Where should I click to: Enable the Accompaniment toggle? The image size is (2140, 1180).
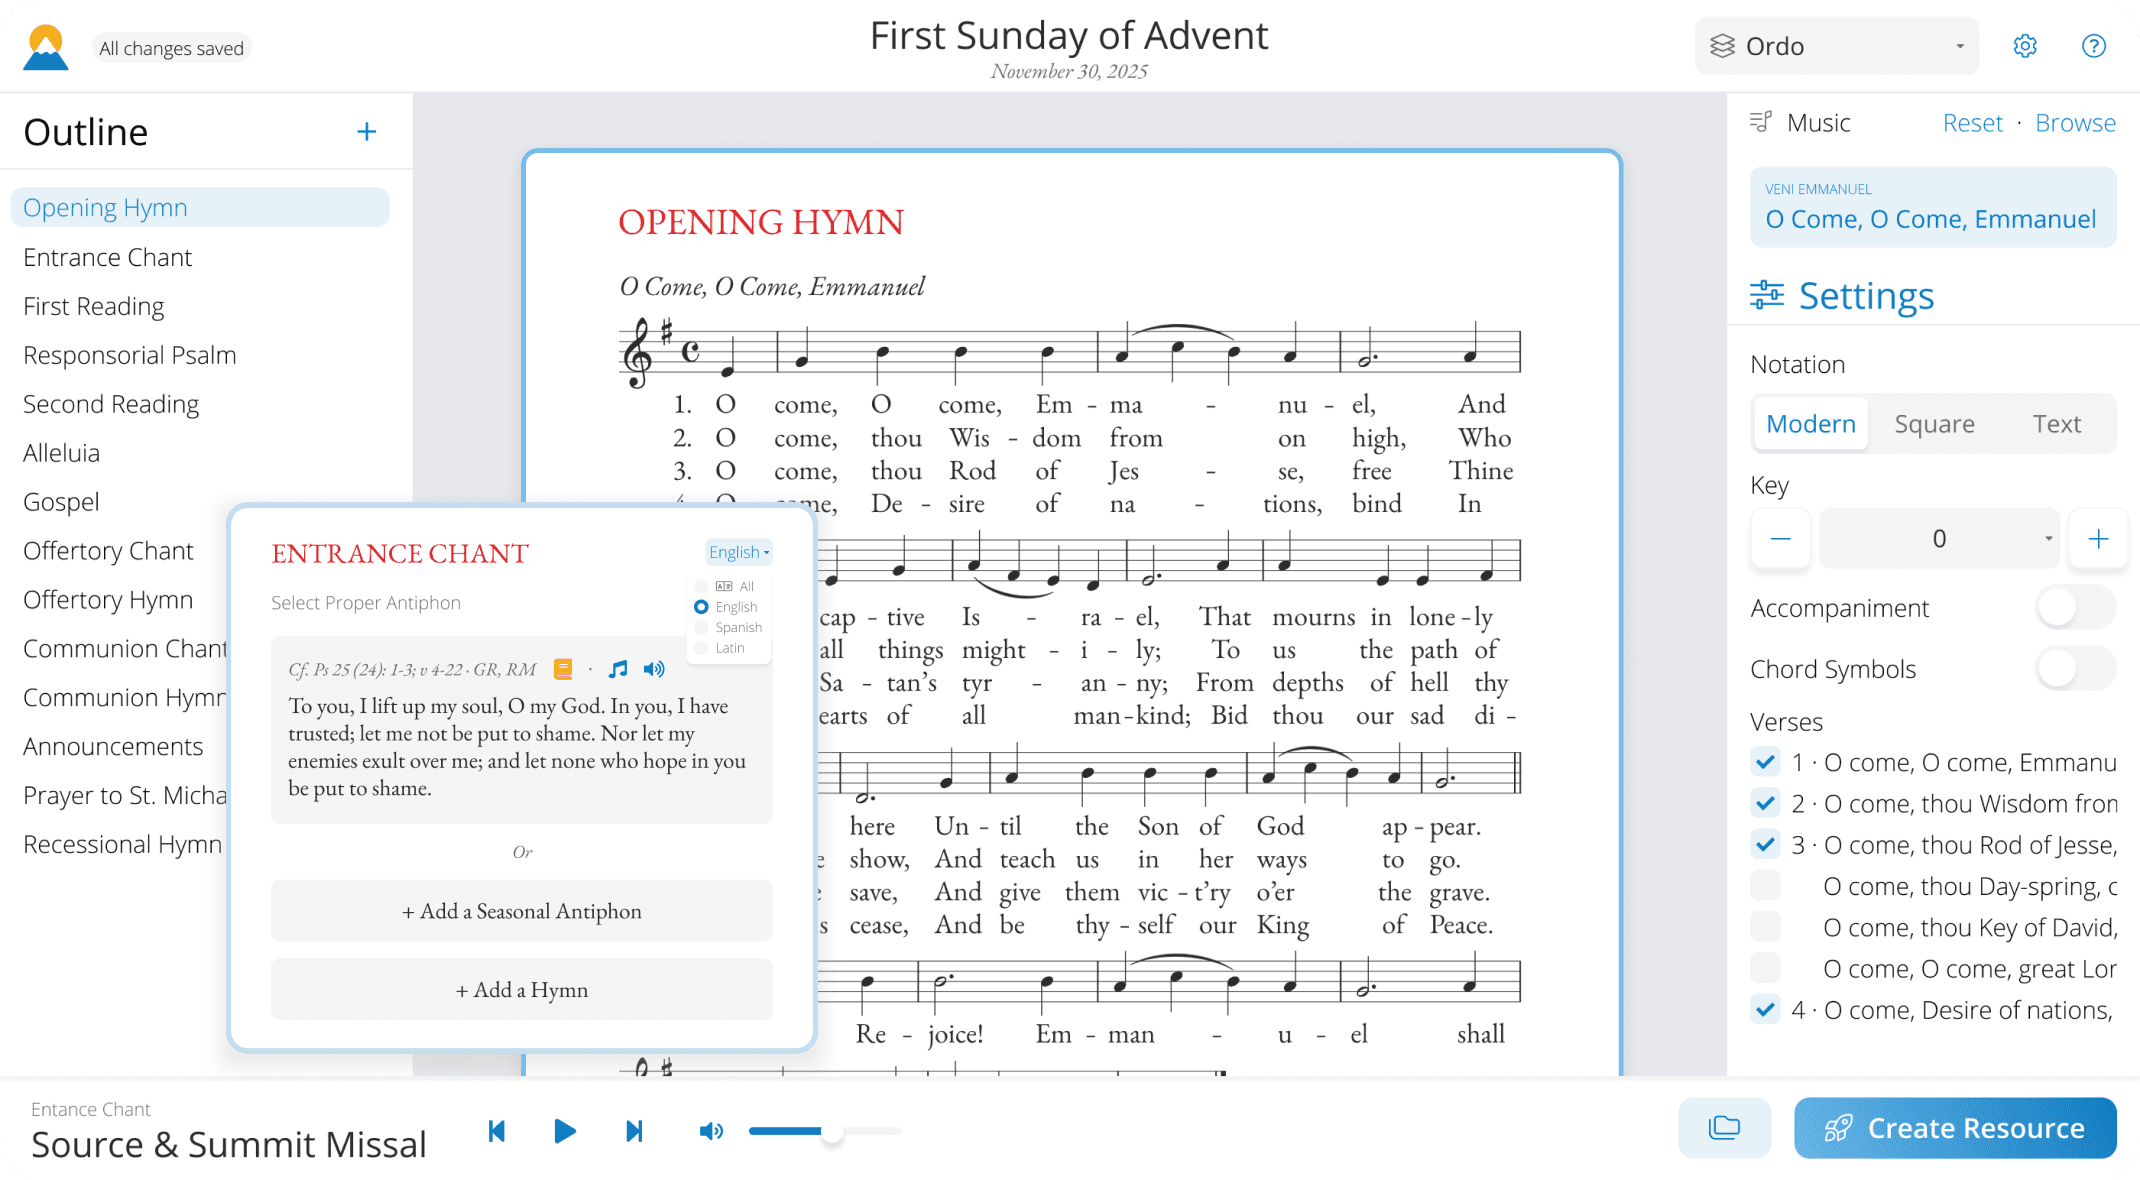click(2075, 608)
